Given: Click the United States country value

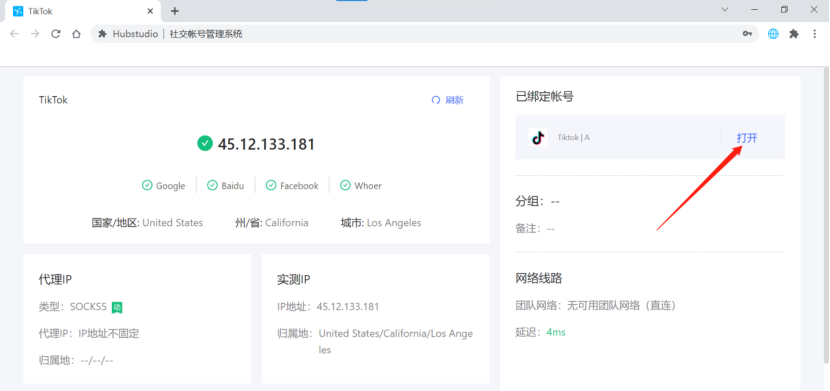Looking at the screenshot, I should 173,223.
